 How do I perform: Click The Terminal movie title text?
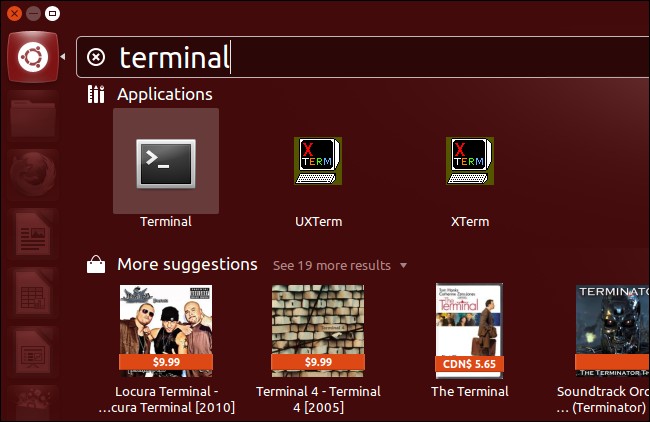[x=470, y=391]
